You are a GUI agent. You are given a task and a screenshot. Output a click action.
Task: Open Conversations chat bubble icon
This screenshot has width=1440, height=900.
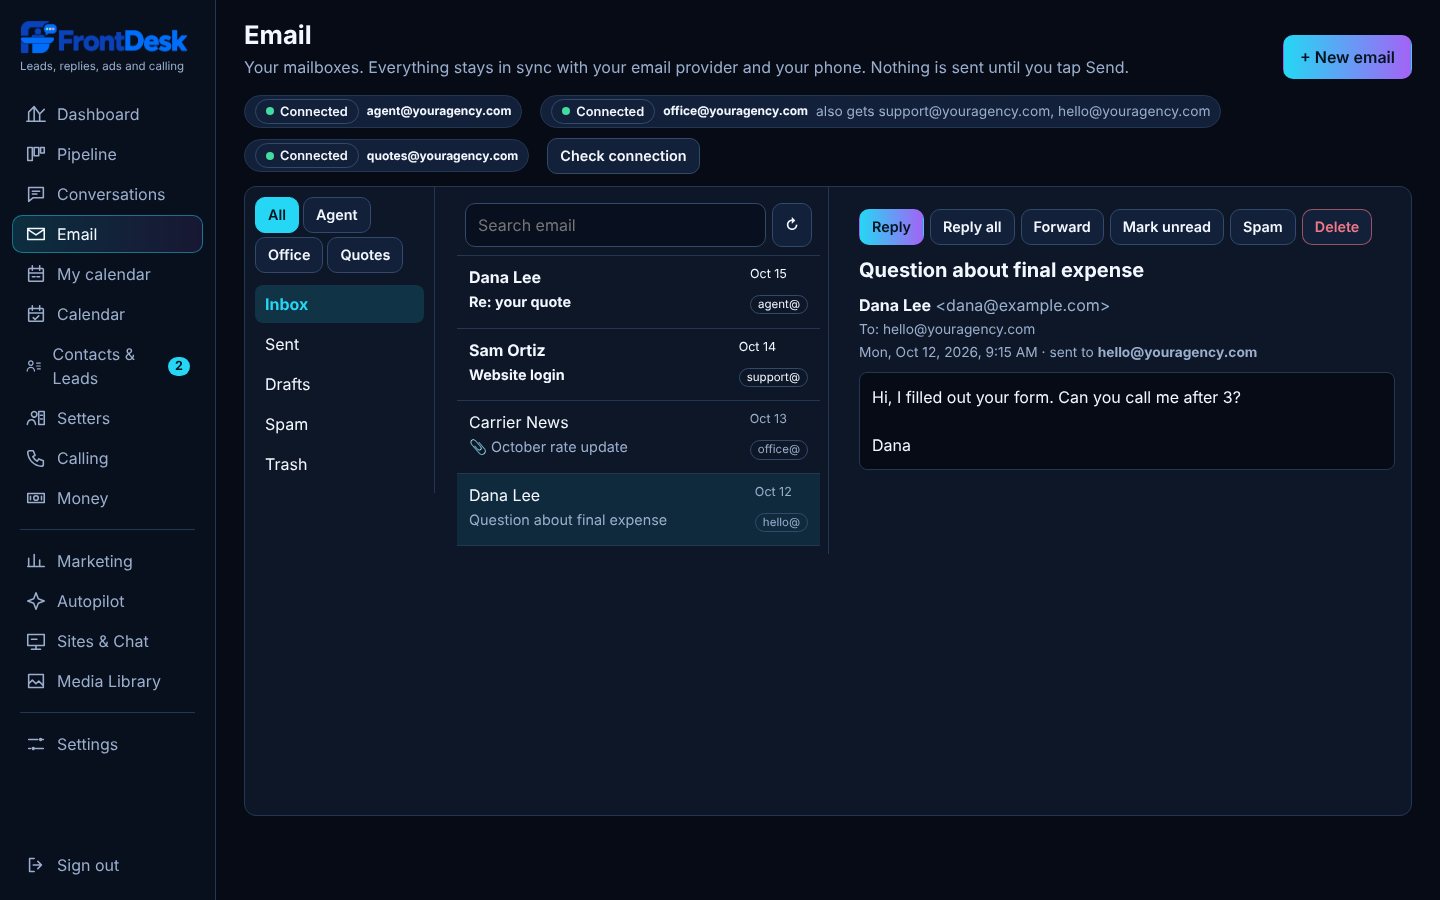pos(36,194)
